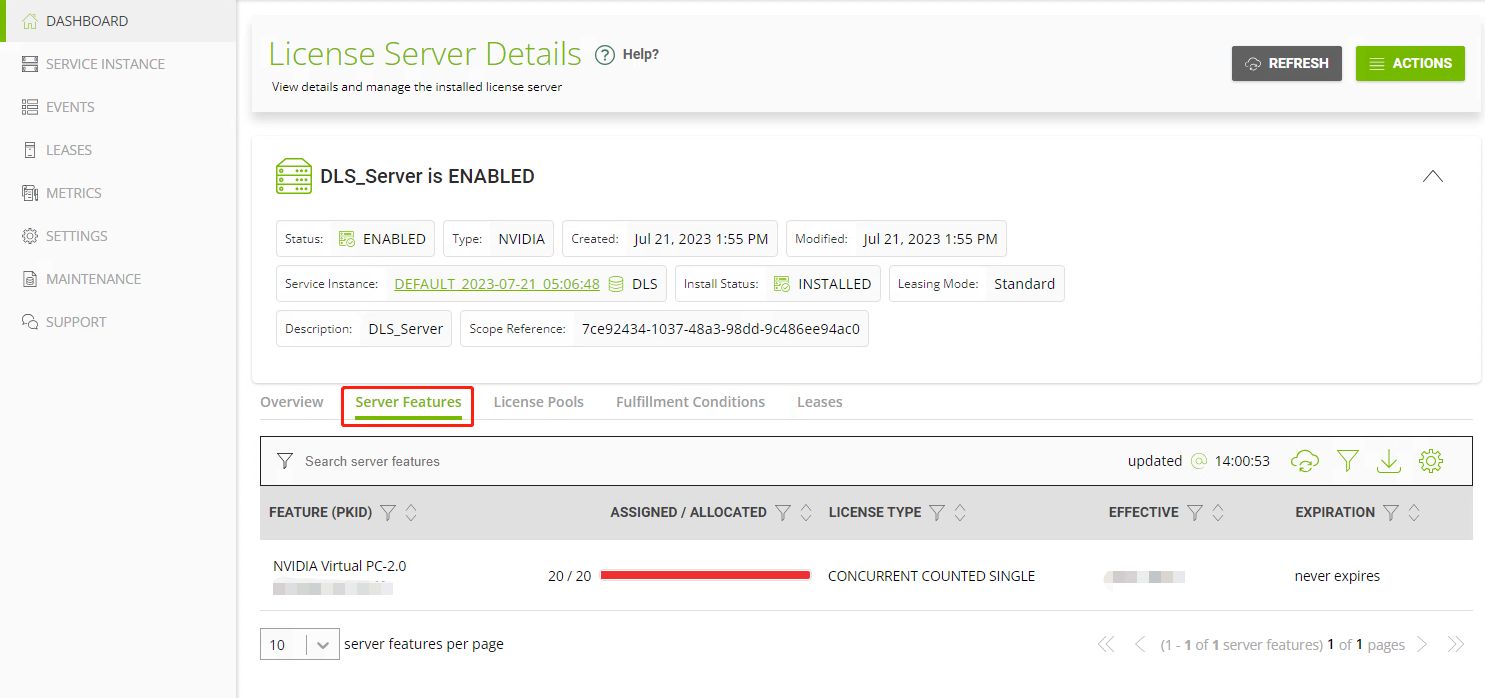Screen dimensions: 1485x698
Task: Go to the first page of features
Action: coord(1106,645)
